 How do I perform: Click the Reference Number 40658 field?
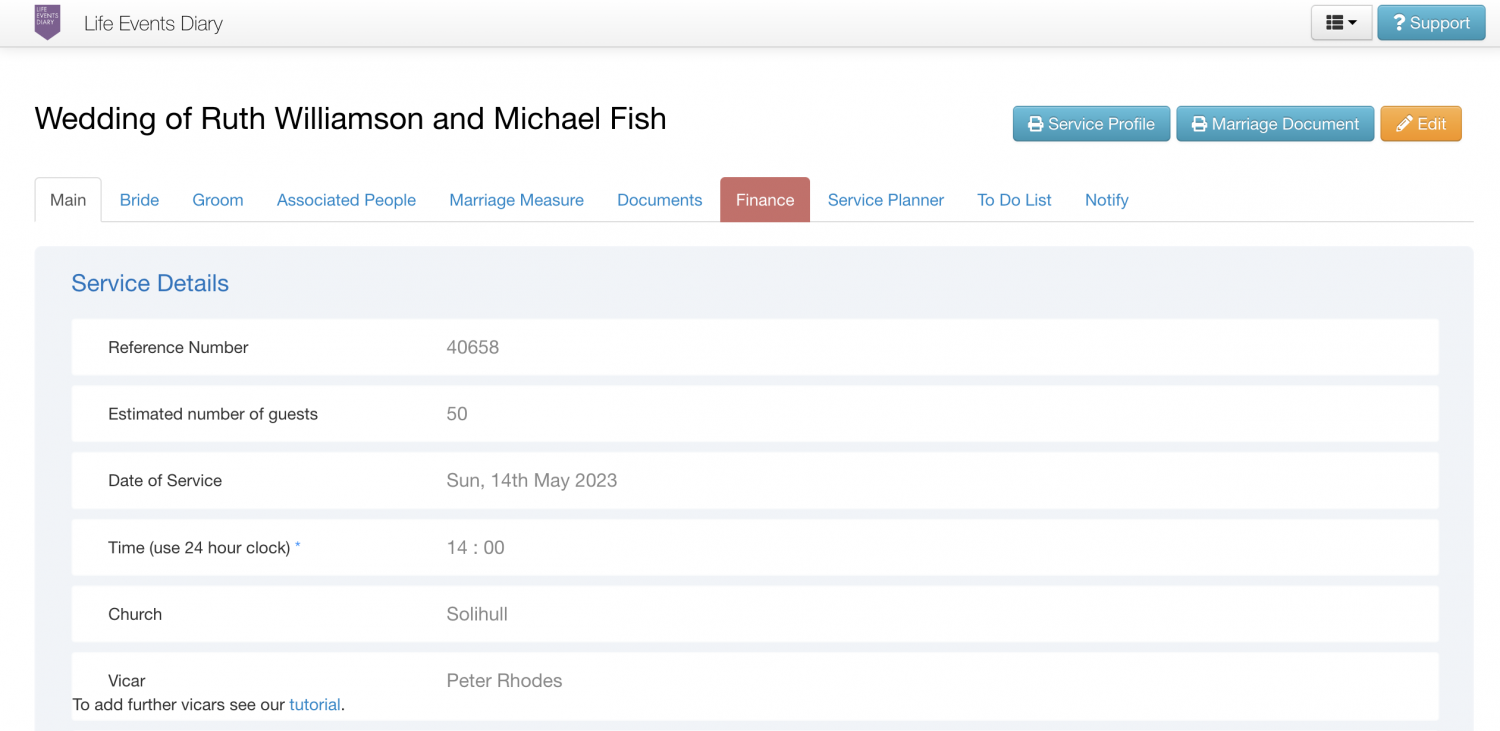point(472,348)
